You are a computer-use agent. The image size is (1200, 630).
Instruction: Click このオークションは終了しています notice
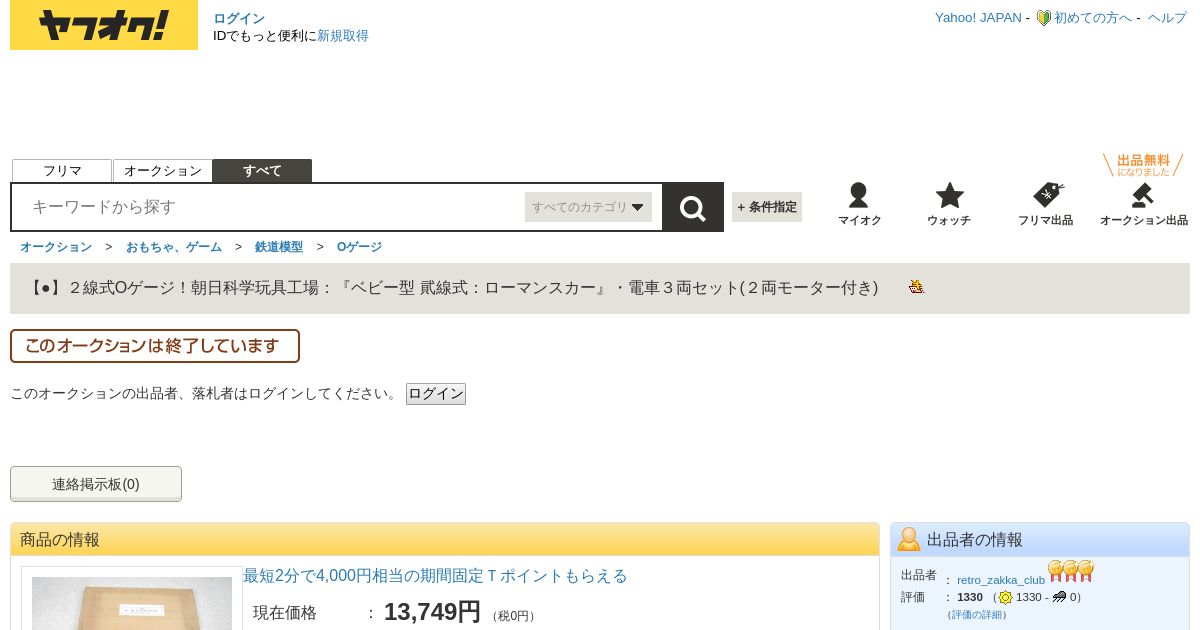coord(155,346)
